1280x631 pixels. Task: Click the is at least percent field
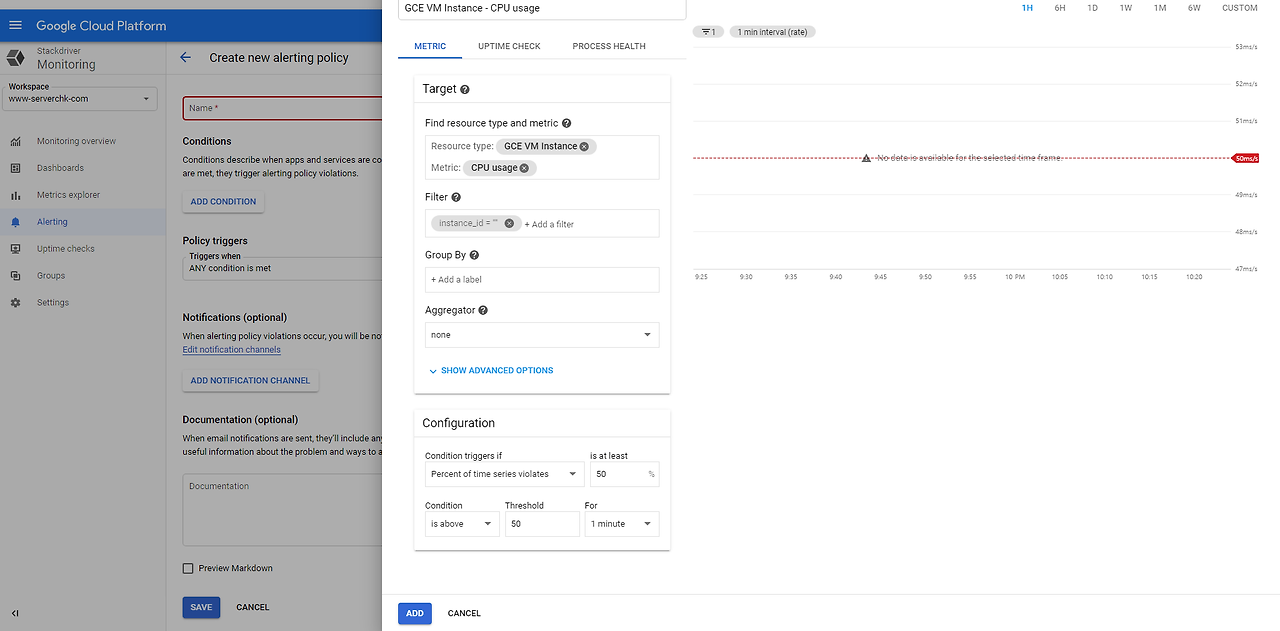(x=624, y=474)
